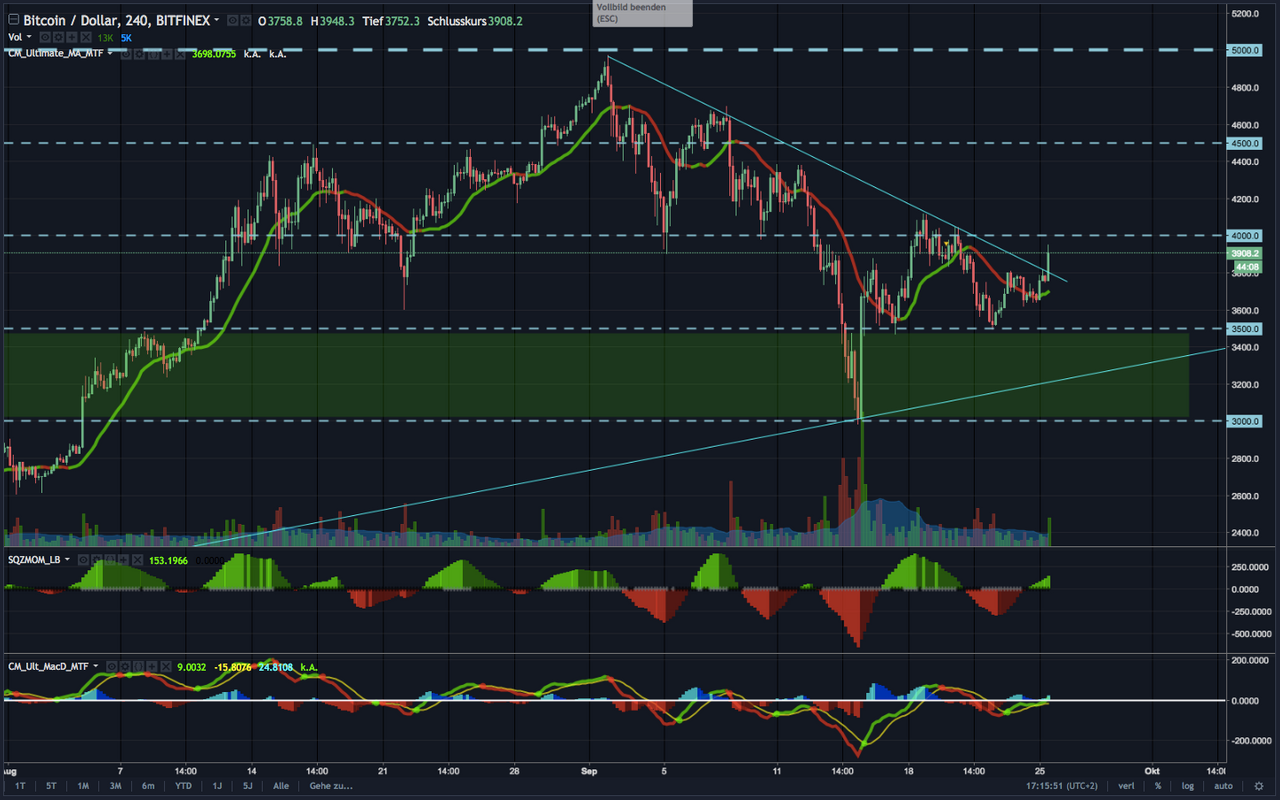The width and height of the screenshot is (1280, 800).
Task: Click the 5000.0 price level label
Action: [1245, 49]
